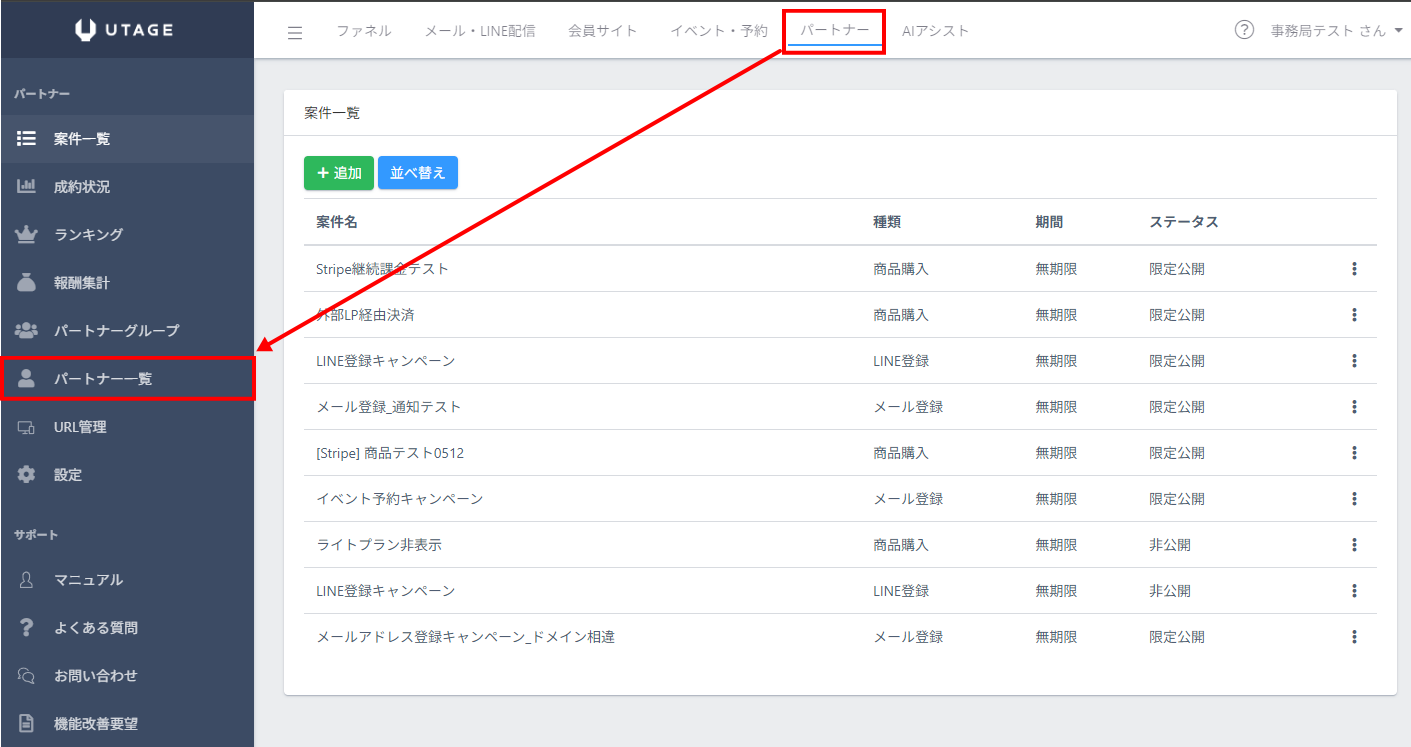This screenshot has width=1411, height=747.
Task: Click the 報酬集計 money bag icon
Action: pos(27,283)
